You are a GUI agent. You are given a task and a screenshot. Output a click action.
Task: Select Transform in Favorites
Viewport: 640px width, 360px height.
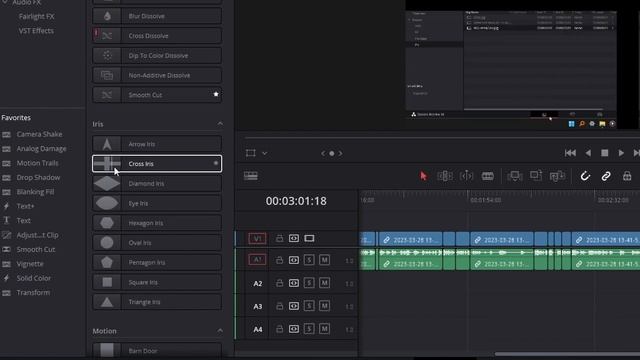click(x=33, y=293)
